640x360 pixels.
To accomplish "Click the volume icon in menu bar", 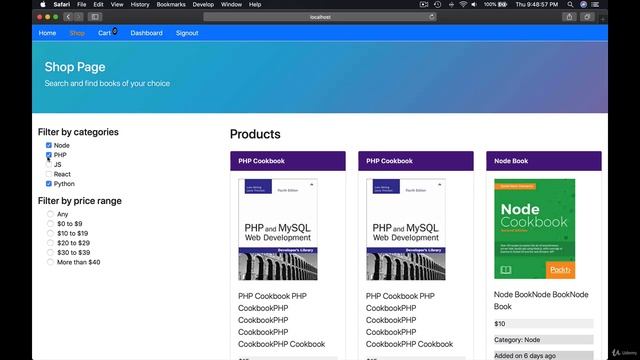I will [474, 4].
